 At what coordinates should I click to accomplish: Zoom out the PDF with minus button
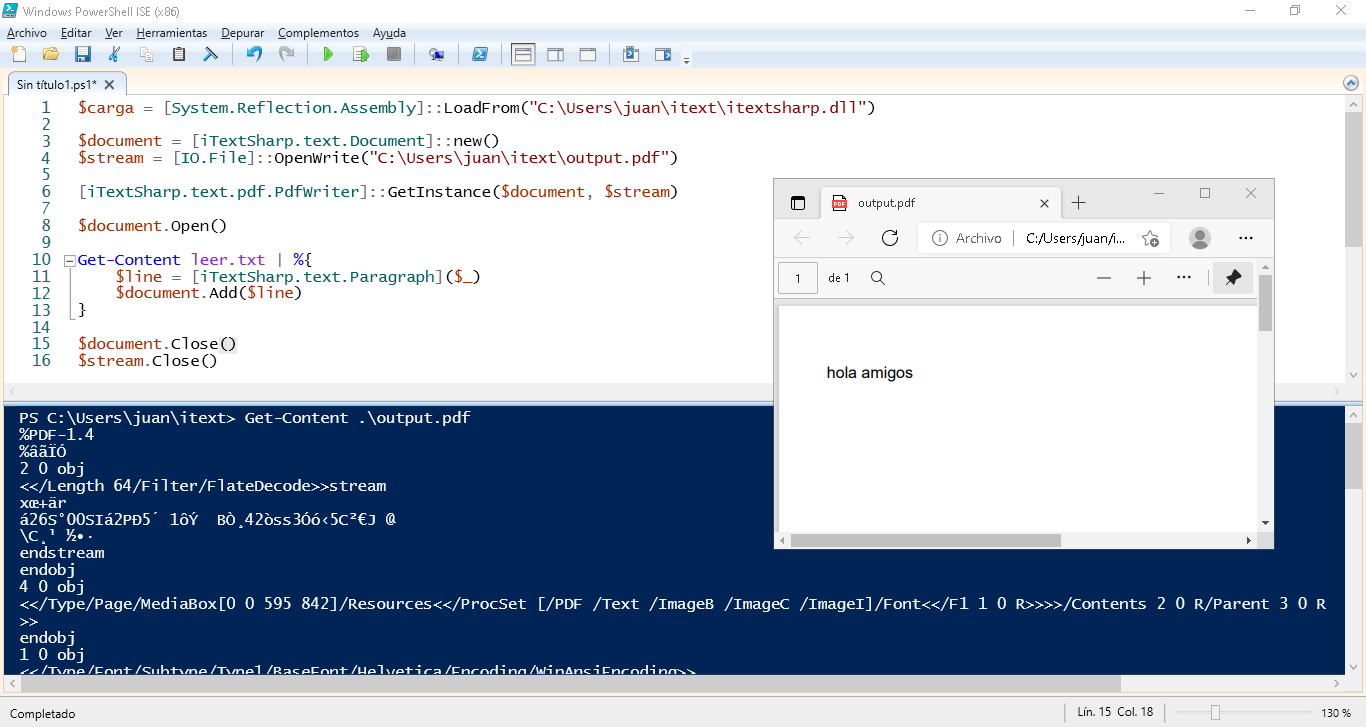click(x=1104, y=278)
